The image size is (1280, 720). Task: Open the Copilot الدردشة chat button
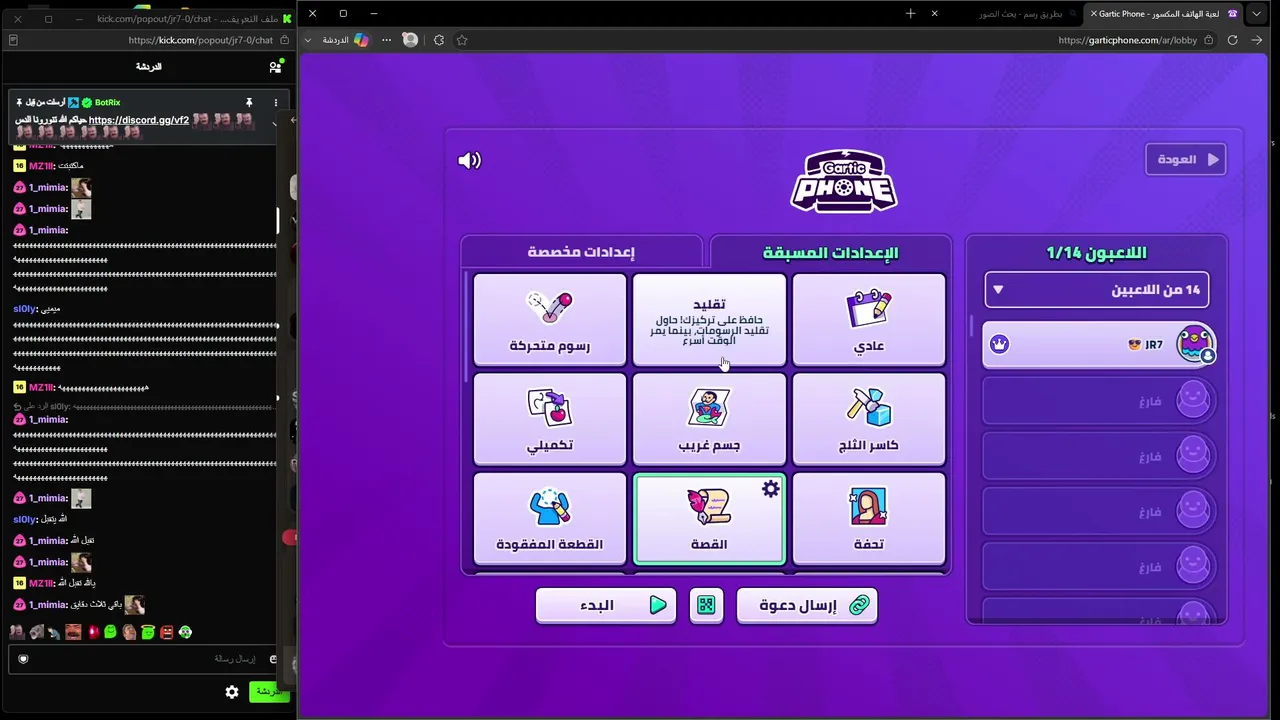[x=345, y=40]
